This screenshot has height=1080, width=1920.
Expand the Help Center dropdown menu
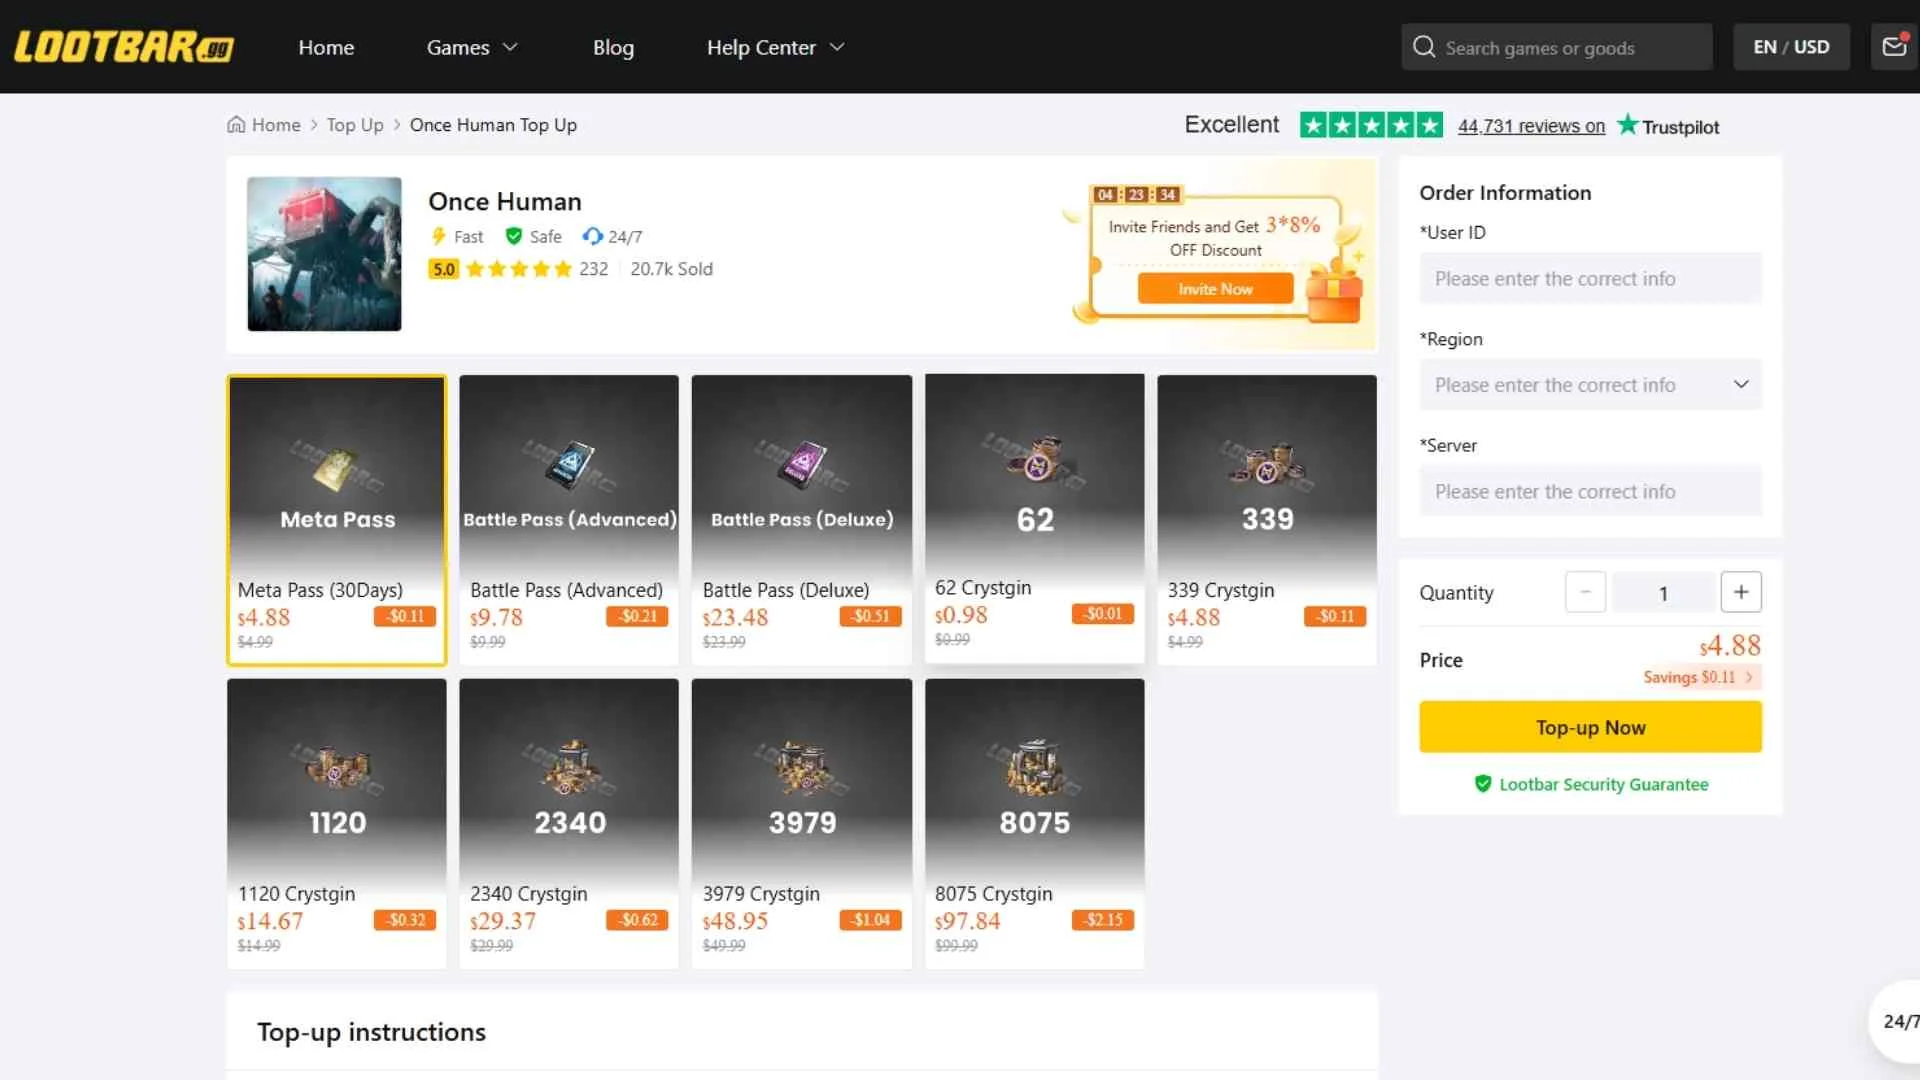(x=776, y=47)
